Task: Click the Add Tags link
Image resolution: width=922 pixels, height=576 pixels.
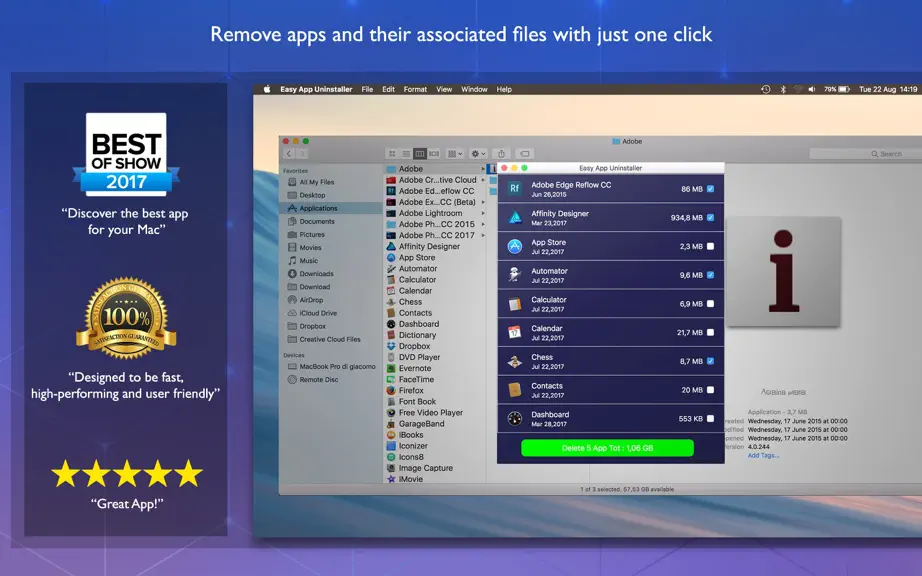Action: [x=763, y=456]
